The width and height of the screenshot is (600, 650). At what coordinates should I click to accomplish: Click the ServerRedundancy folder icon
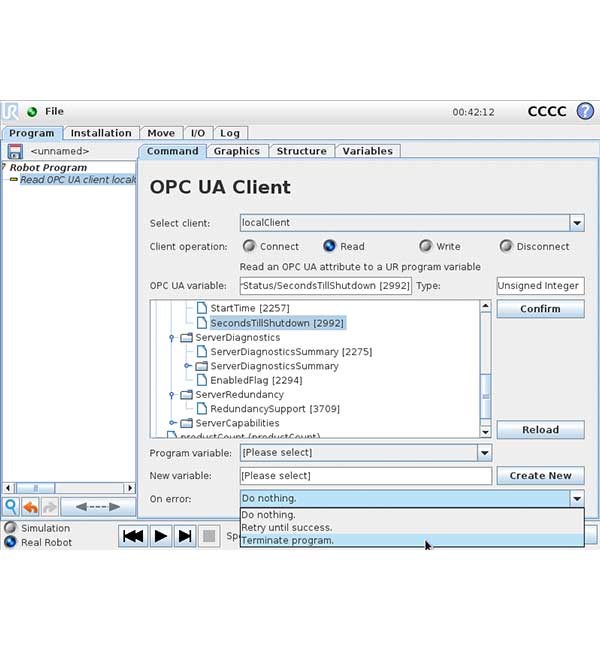(187, 394)
